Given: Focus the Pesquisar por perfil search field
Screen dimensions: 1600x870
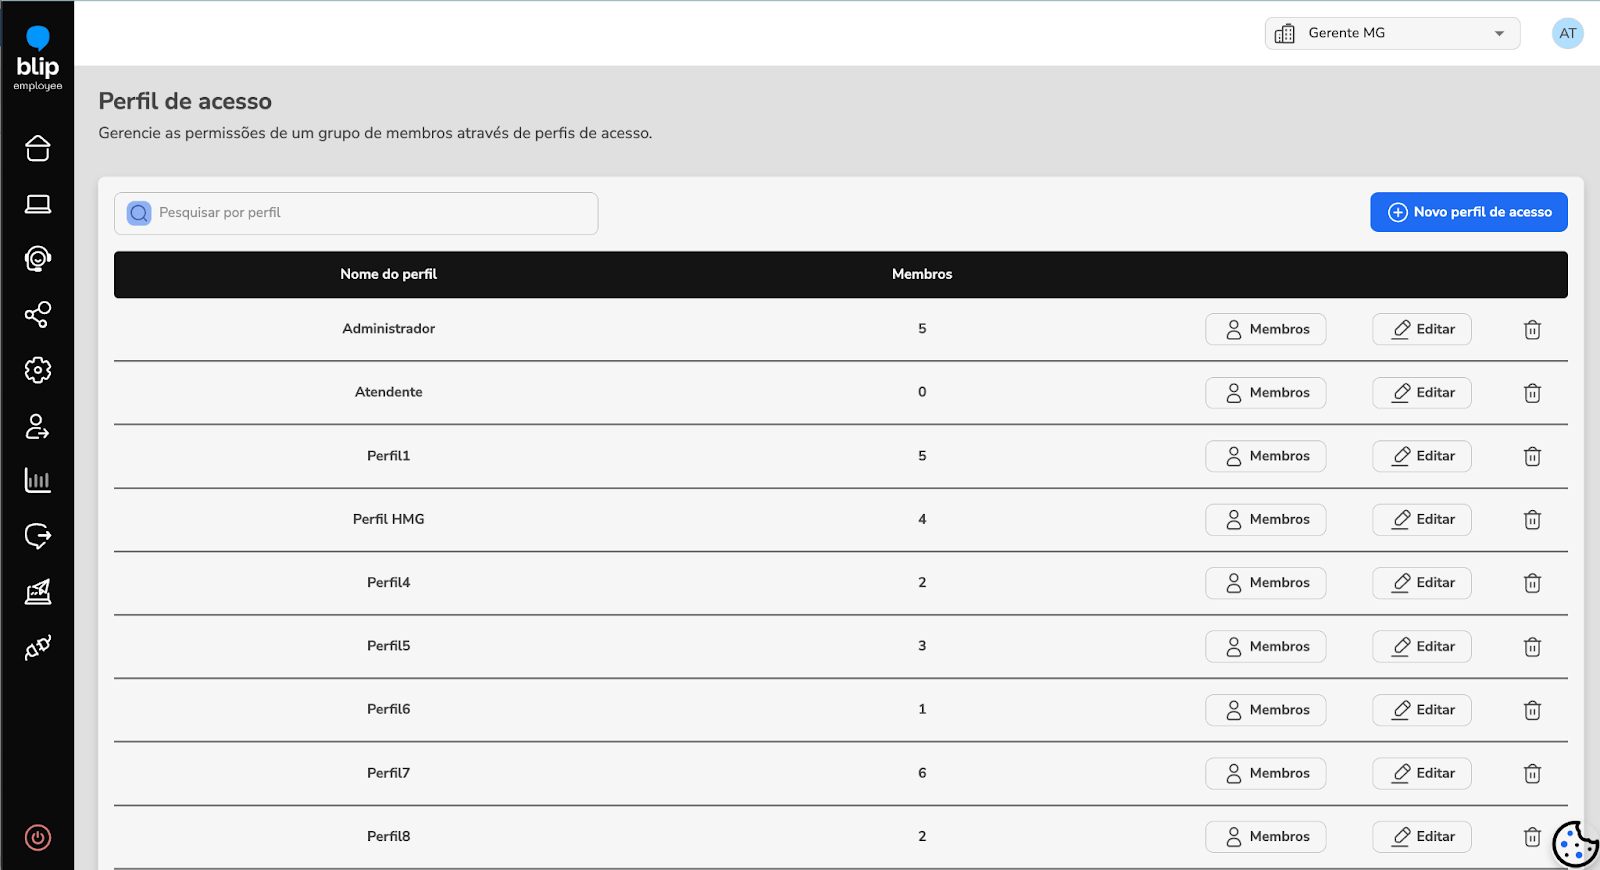Looking at the screenshot, I should (x=356, y=213).
